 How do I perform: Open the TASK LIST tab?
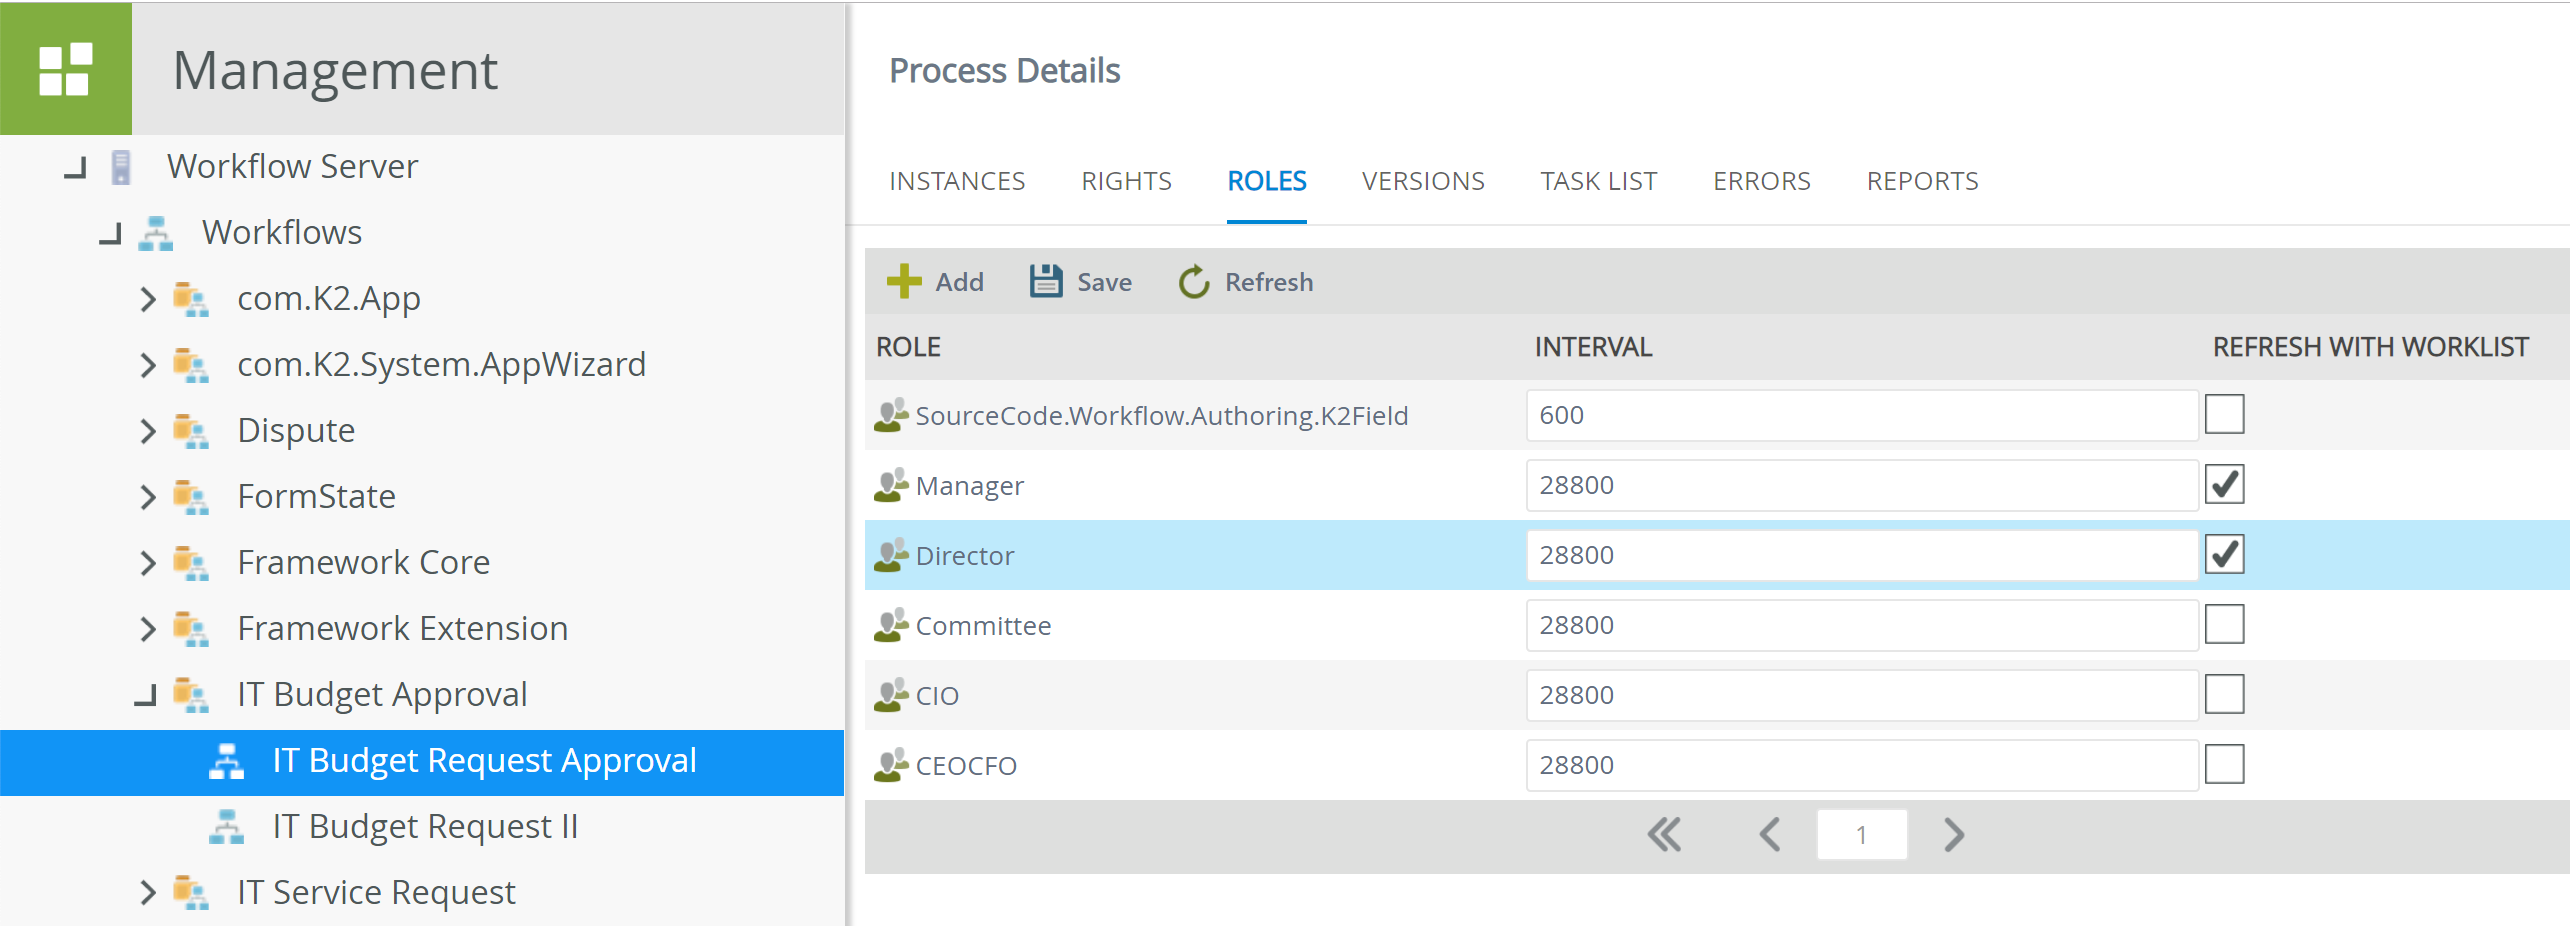pos(1598,181)
